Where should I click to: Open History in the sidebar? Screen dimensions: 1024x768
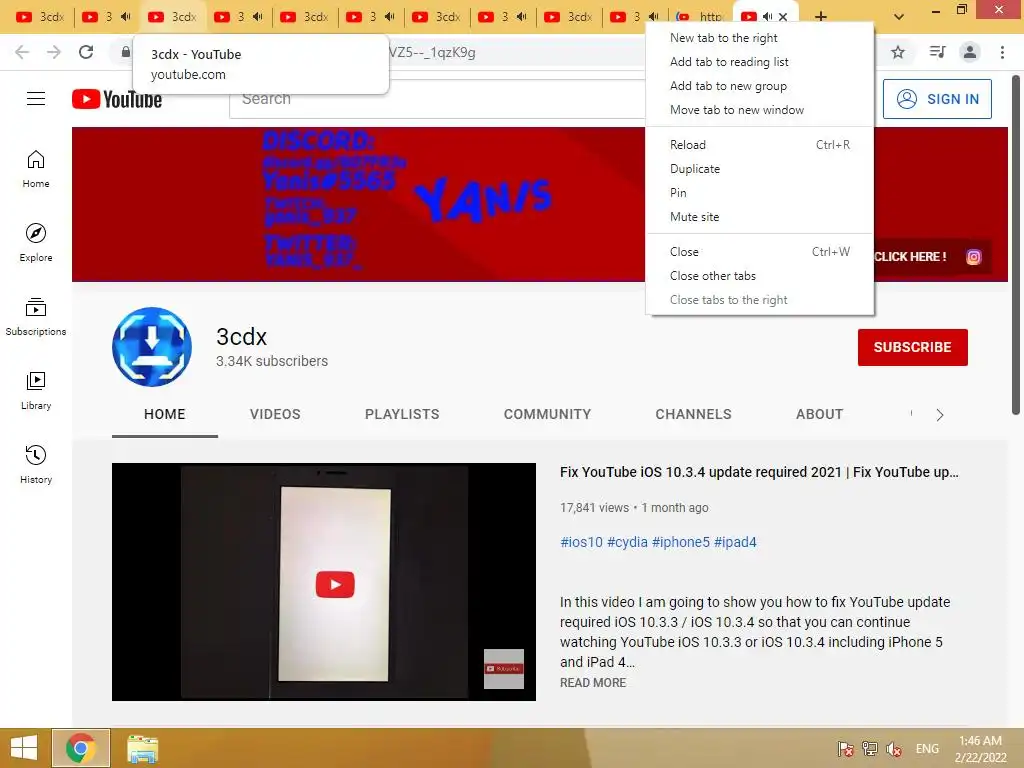coord(36,464)
